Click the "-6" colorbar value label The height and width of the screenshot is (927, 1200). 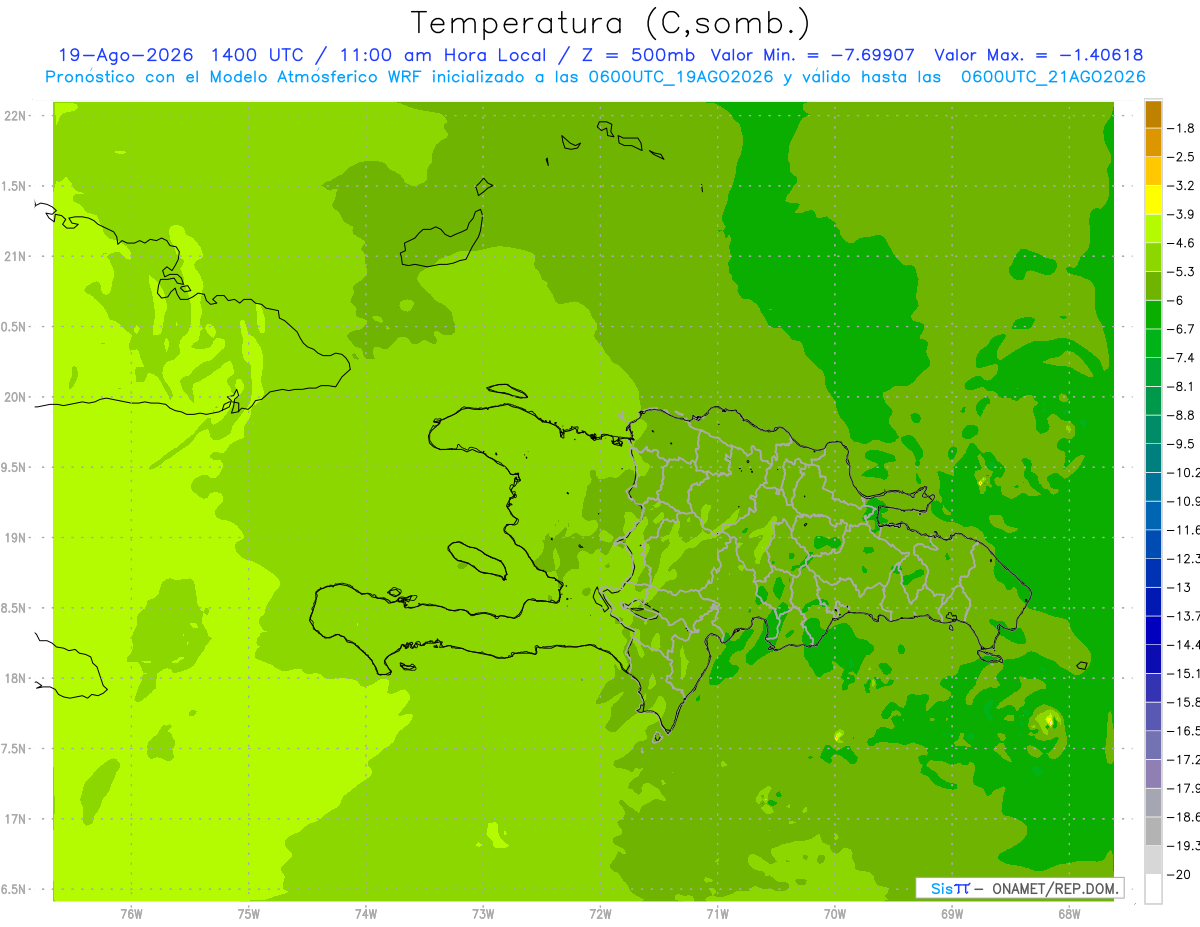1176,301
